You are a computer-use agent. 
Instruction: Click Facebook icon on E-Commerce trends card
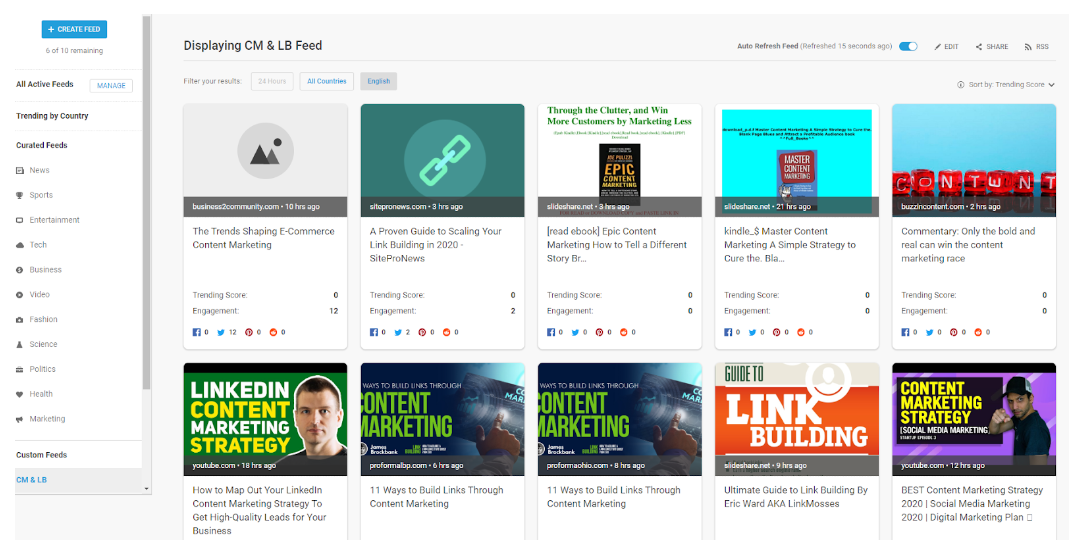point(196,333)
